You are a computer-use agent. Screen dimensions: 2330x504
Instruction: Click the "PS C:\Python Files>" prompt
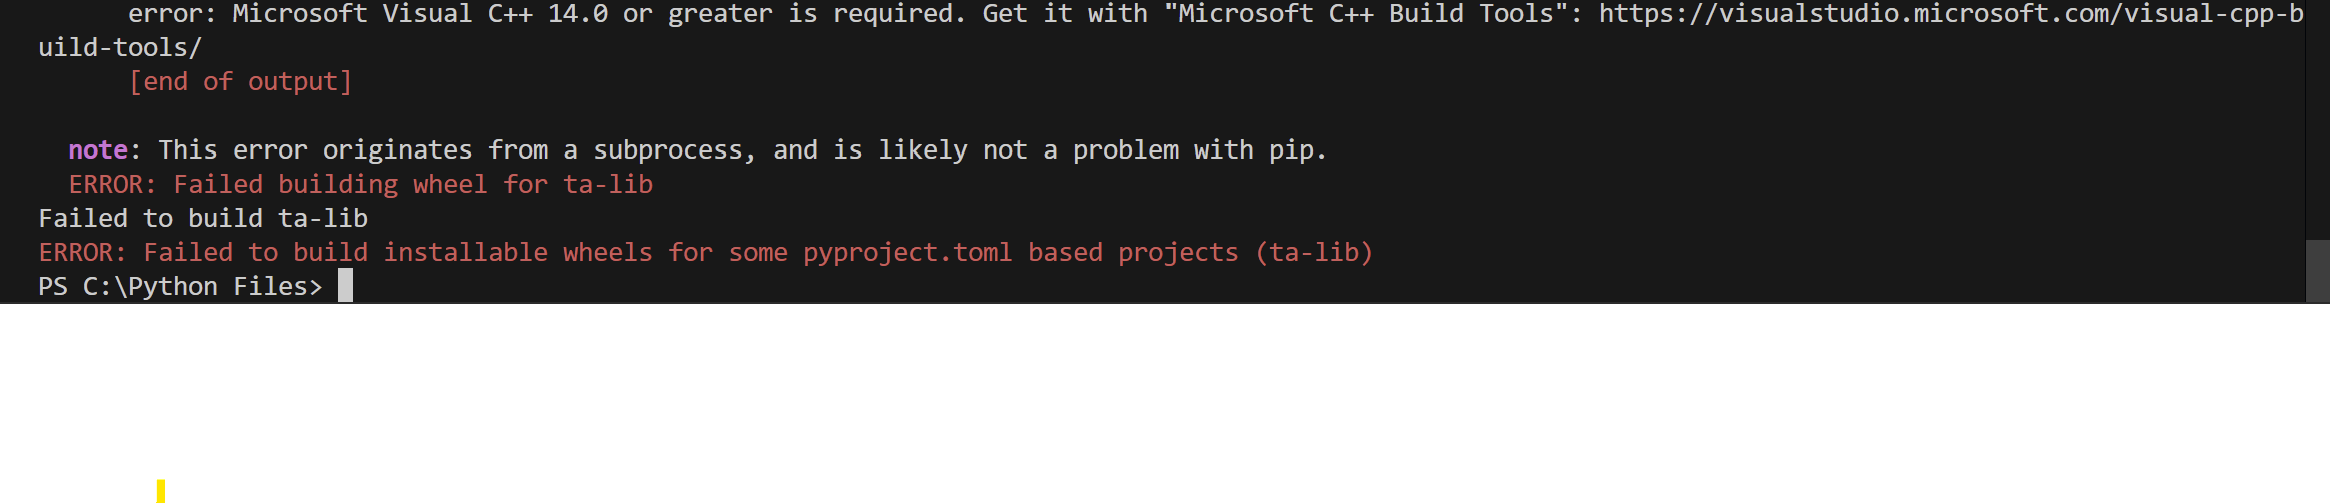coord(181,287)
